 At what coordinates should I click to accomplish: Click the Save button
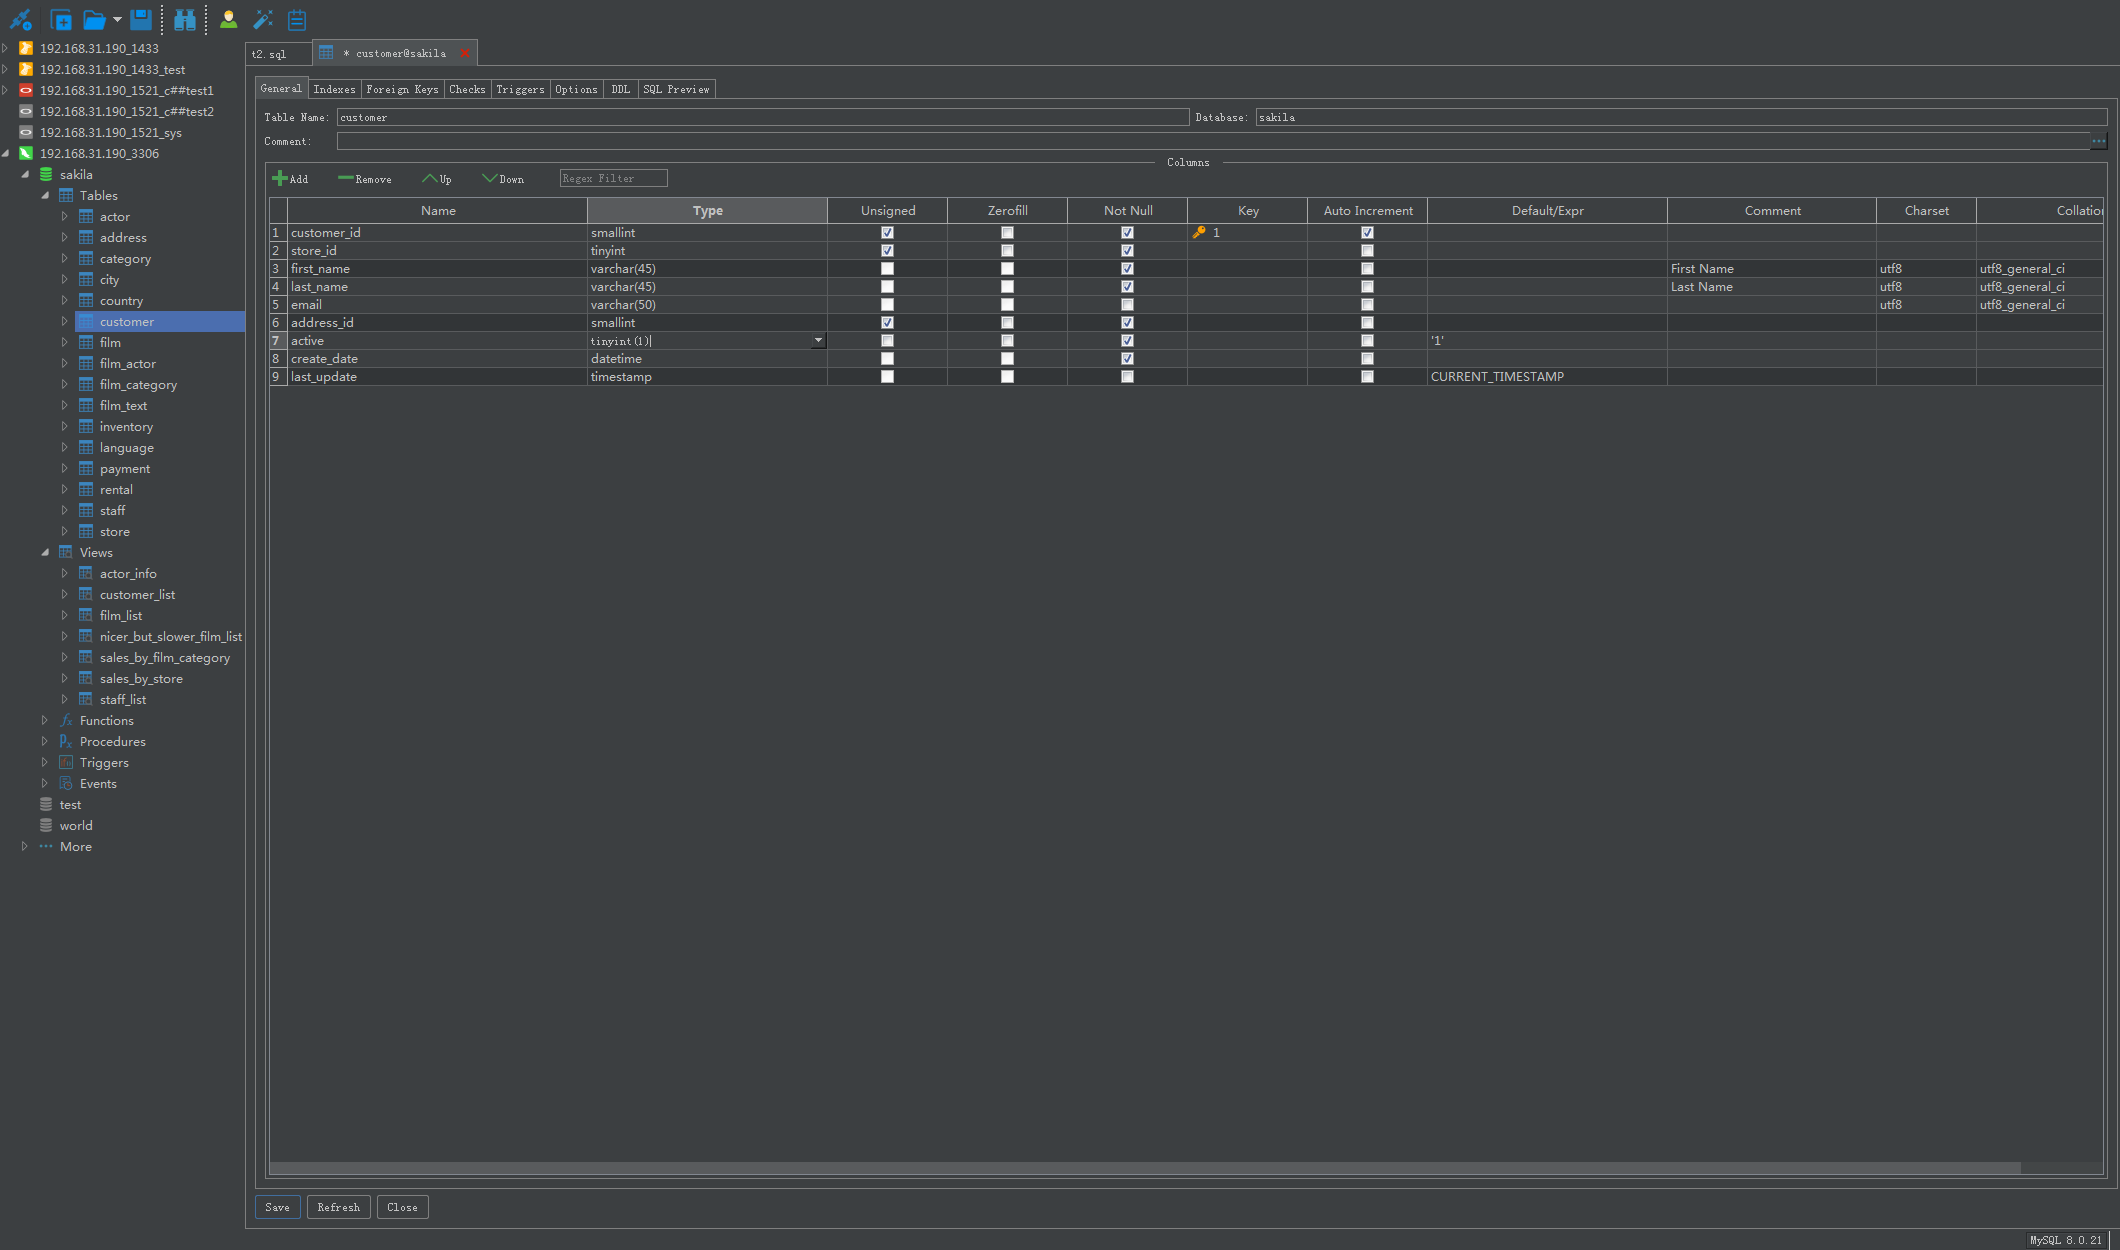coord(277,1207)
